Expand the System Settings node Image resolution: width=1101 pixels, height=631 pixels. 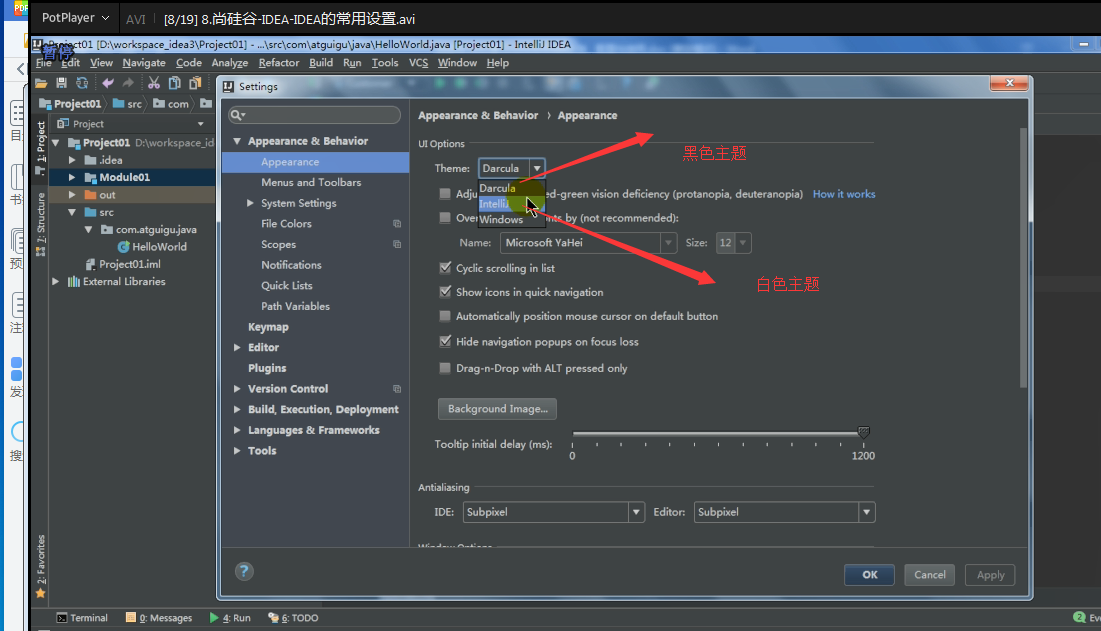[250, 203]
